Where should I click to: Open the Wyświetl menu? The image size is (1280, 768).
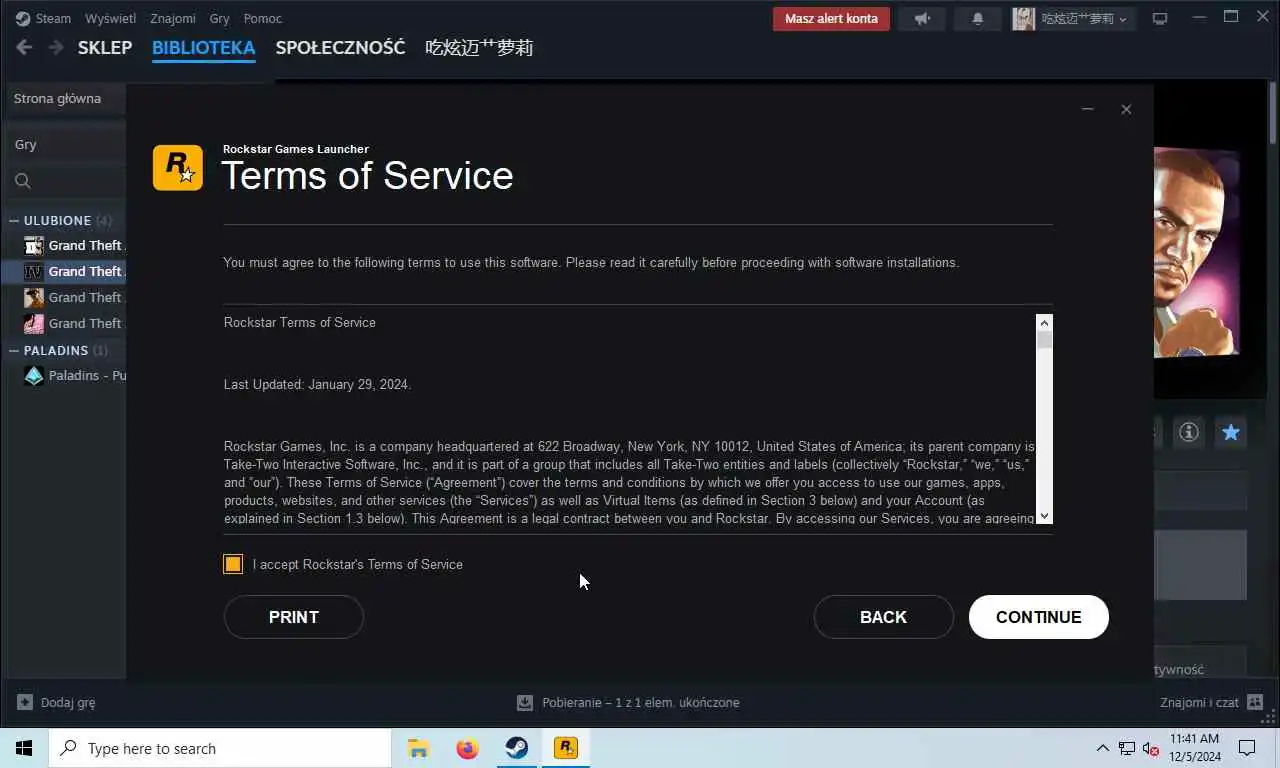tap(110, 18)
